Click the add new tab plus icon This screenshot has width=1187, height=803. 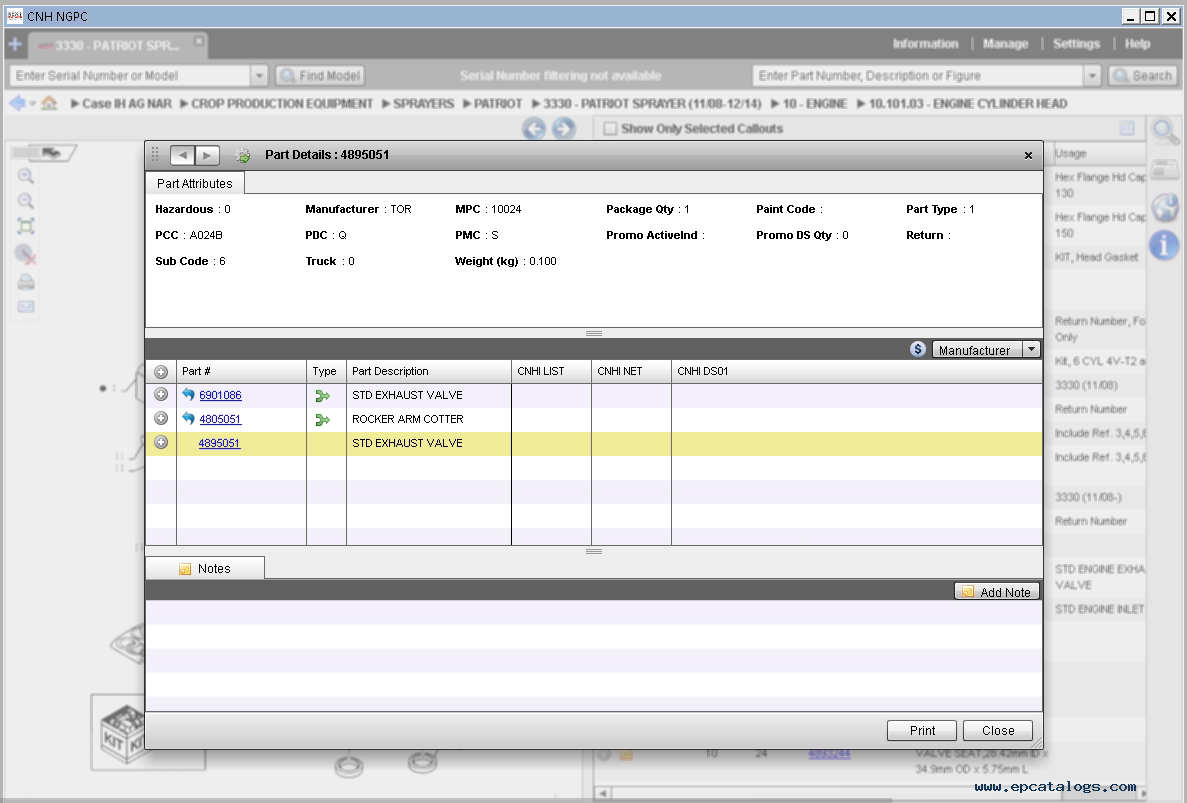[14, 45]
